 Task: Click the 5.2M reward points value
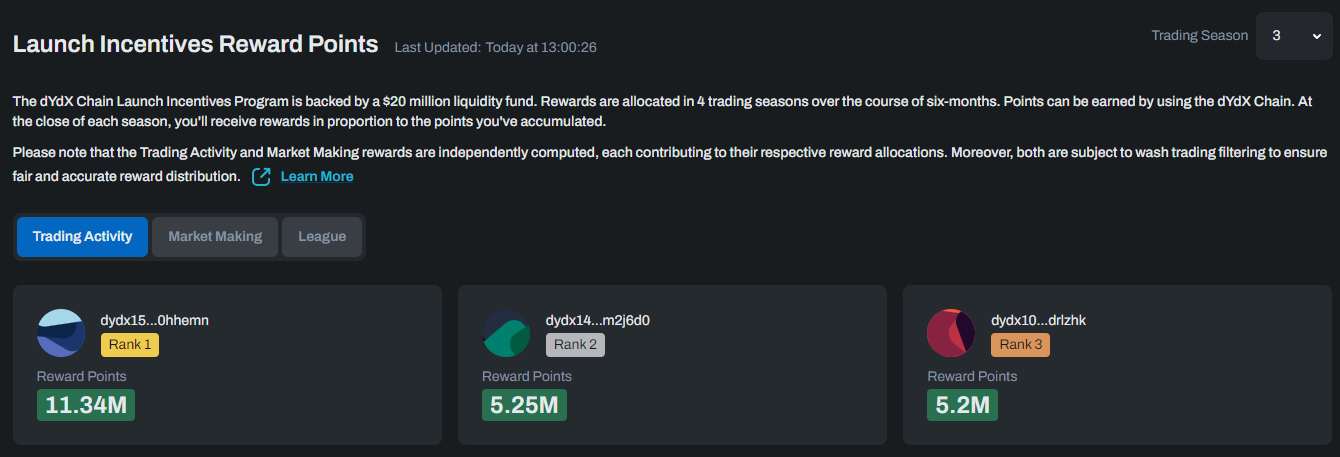tap(962, 405)
